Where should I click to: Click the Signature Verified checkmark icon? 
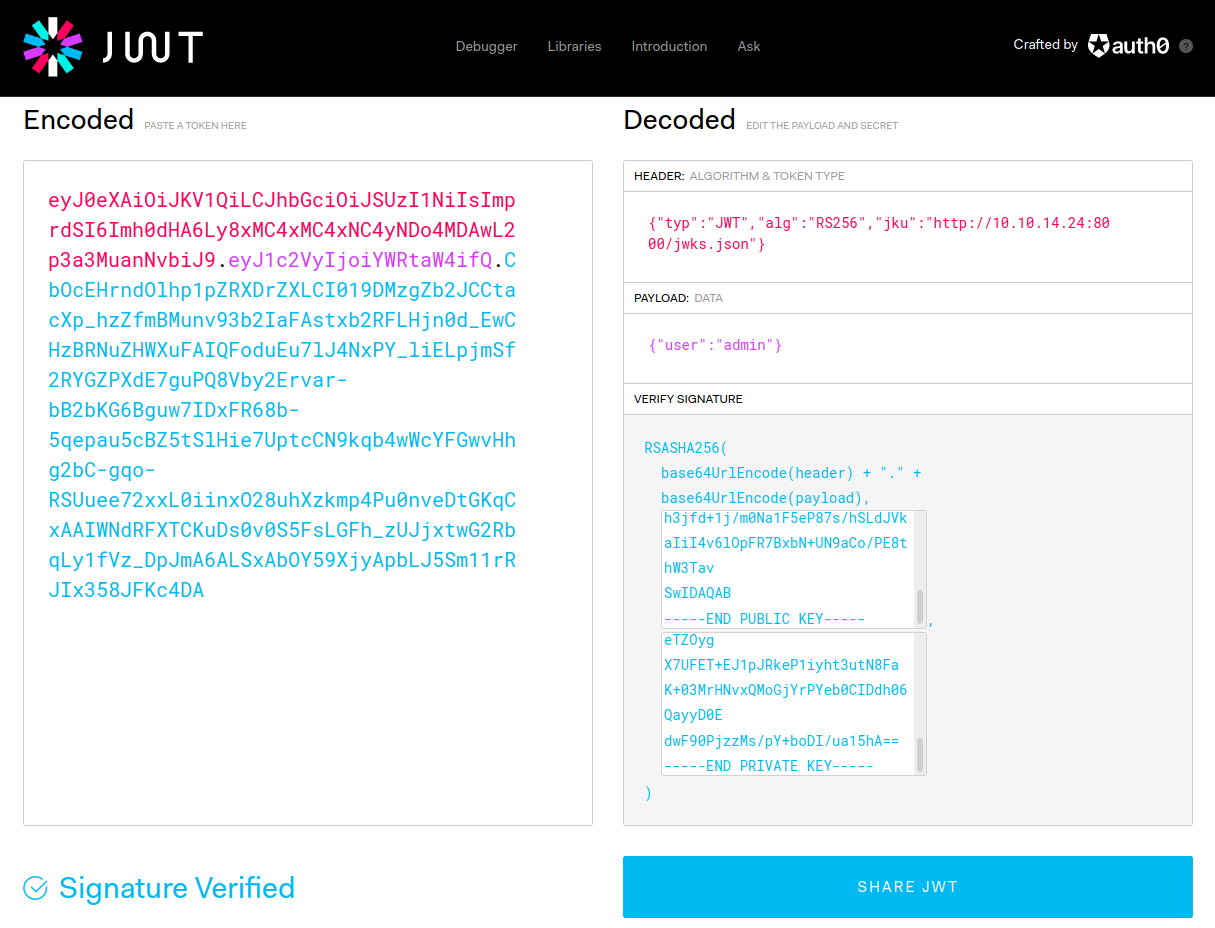(x=36, y=888)
